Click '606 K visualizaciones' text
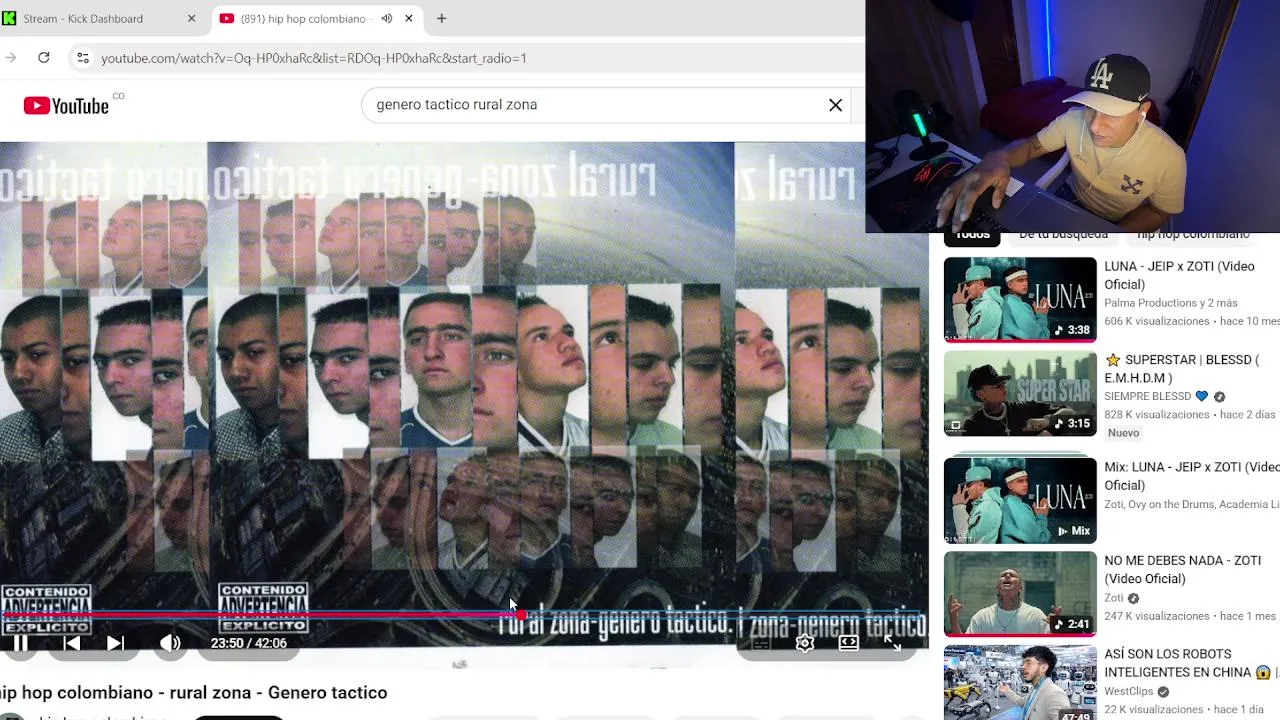The image size is (1280, 720). (x=1157, y=321)
